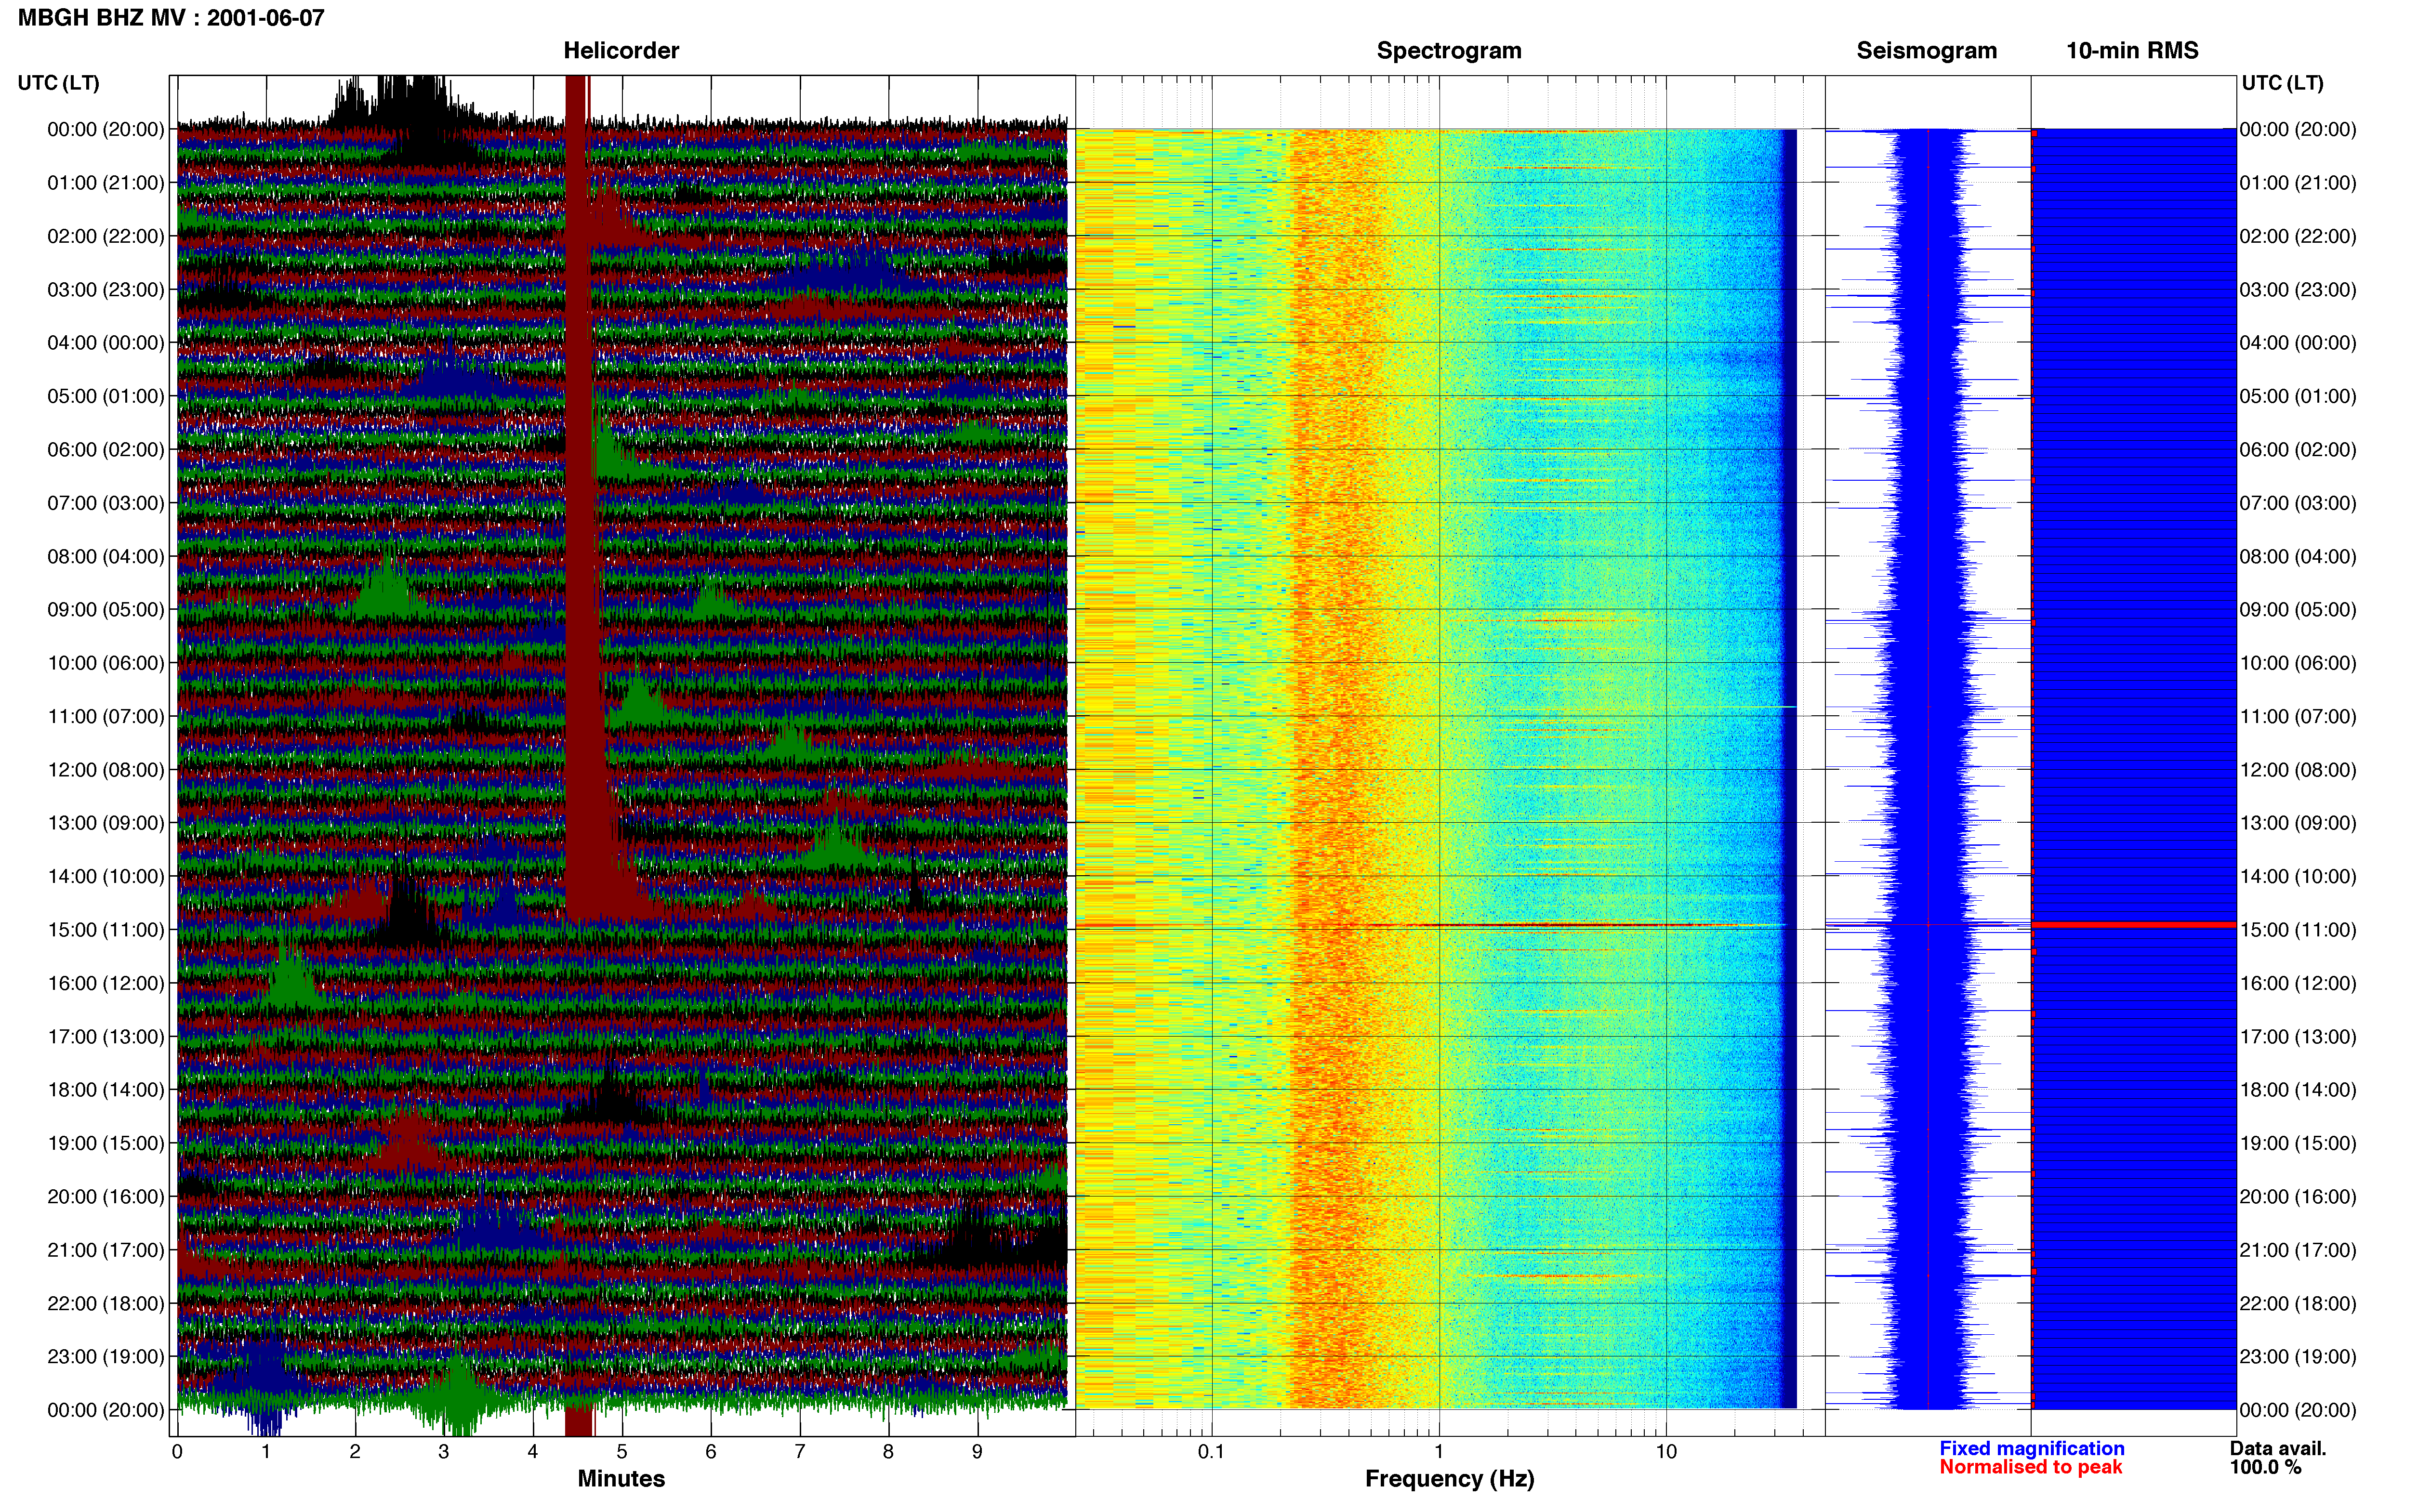This screenshot has height=1512, width=2418.
Task: Click the left 17:00 (13:00) time label
Action: 105,1036
